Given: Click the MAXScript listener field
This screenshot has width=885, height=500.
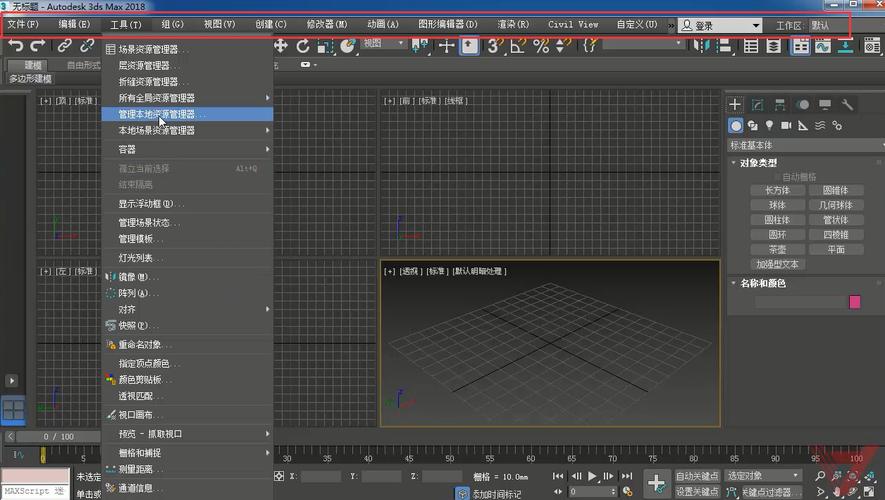Looking at the screenshot, I should point(35,491).
